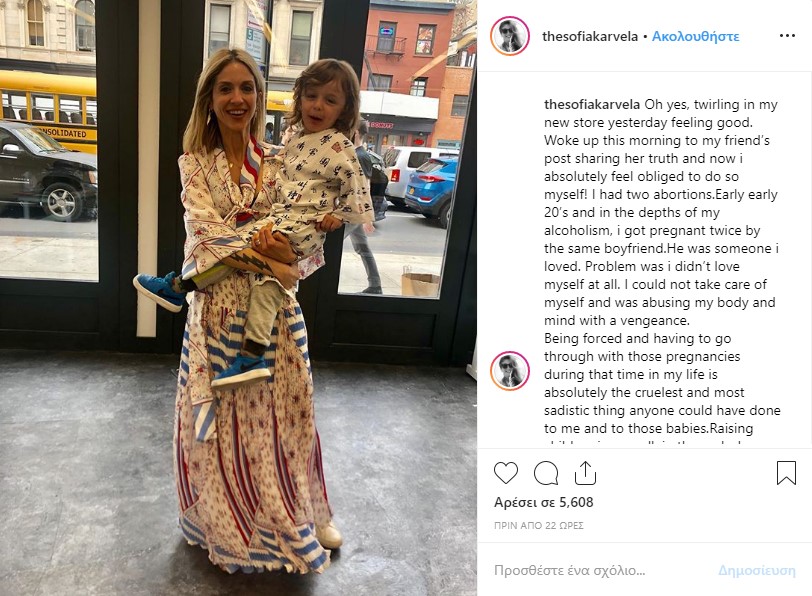Click the bold thesofiakarvela name in the caption
Screen dimensions: 812x596
pyautogui.click(x=592, y=105)
